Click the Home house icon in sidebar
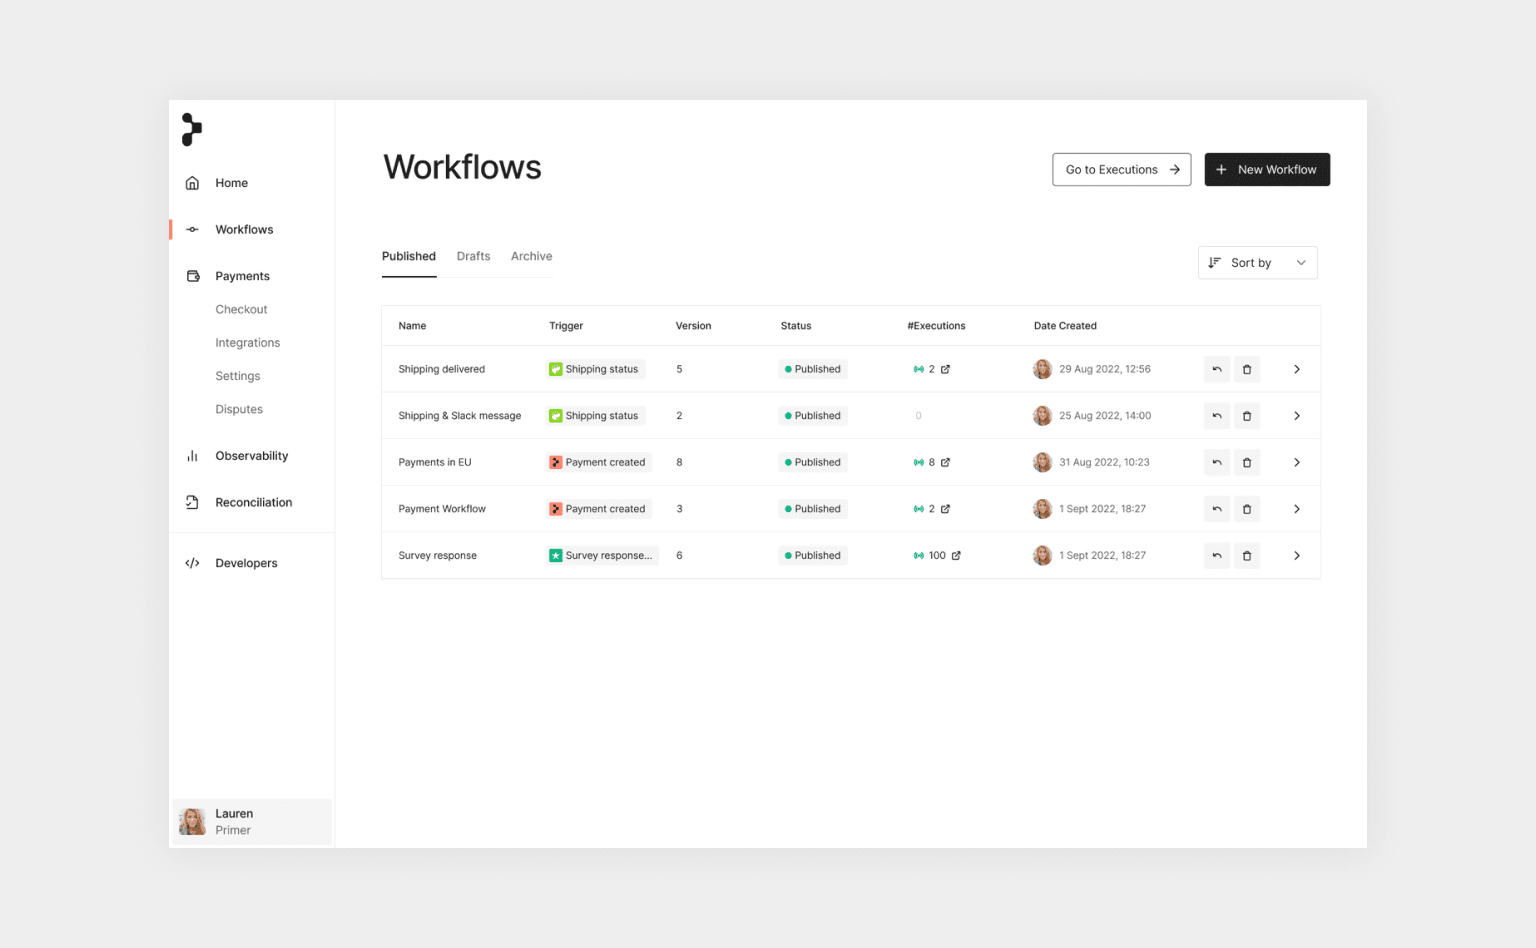 tap(192, 183)
